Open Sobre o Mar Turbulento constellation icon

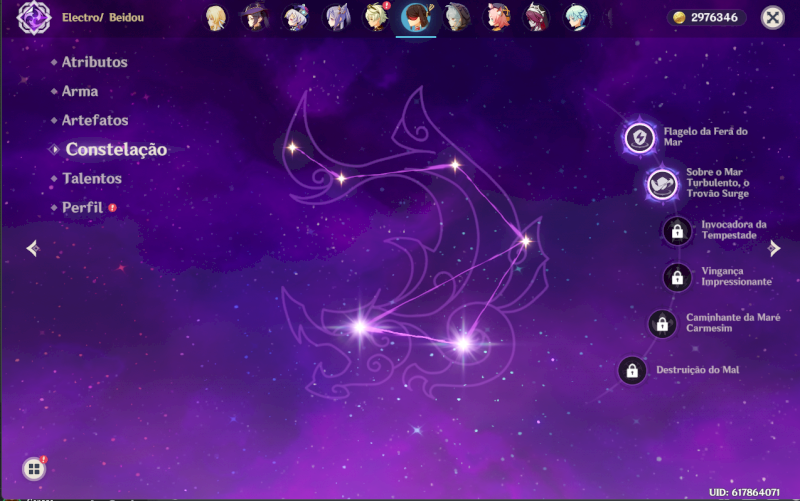662,184
